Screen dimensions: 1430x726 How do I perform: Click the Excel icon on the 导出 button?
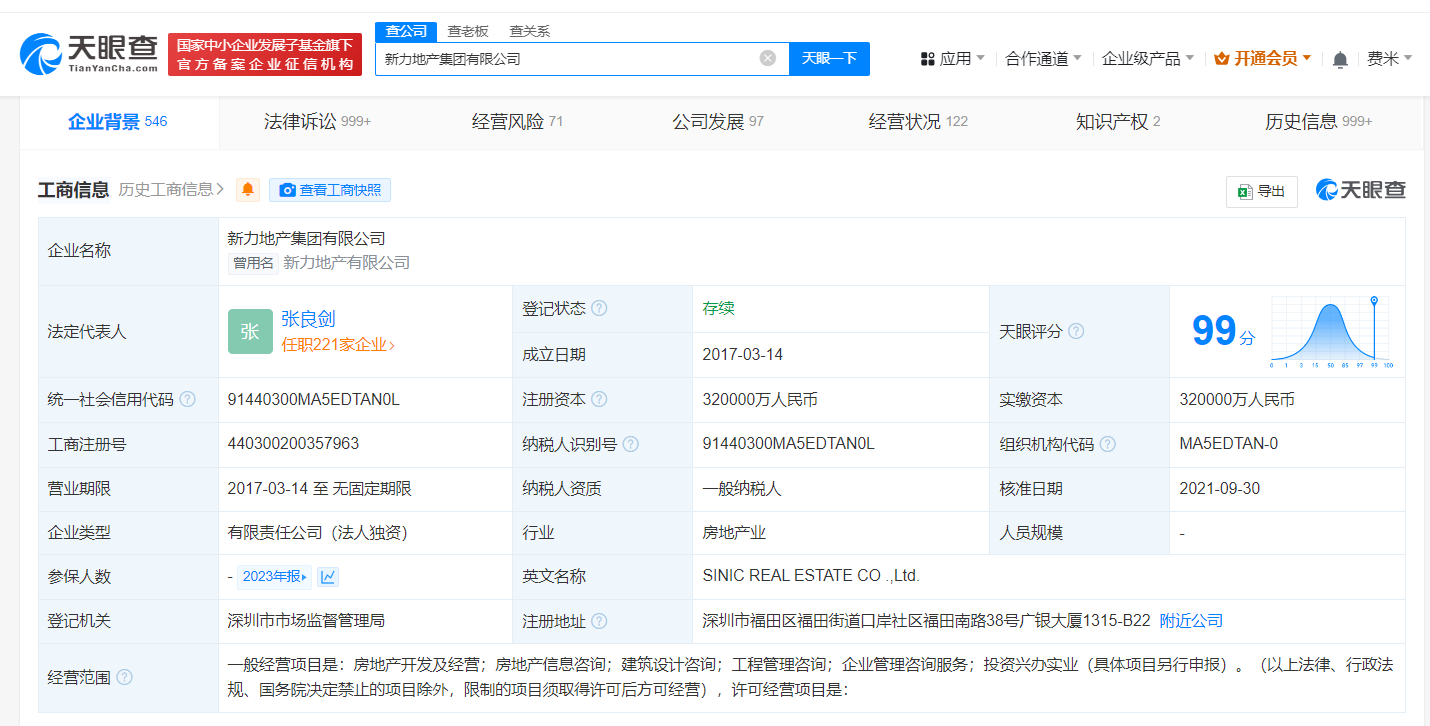coord(1247,191)
